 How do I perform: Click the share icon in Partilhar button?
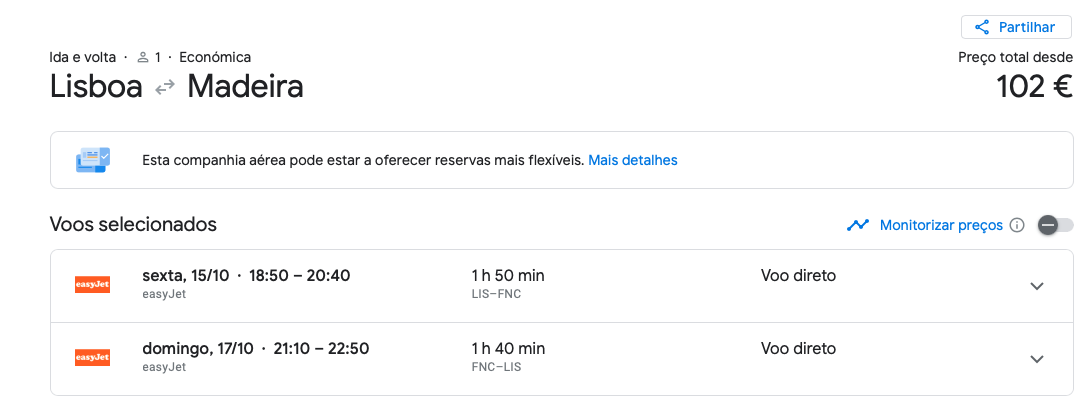click(x=981, y=28)
